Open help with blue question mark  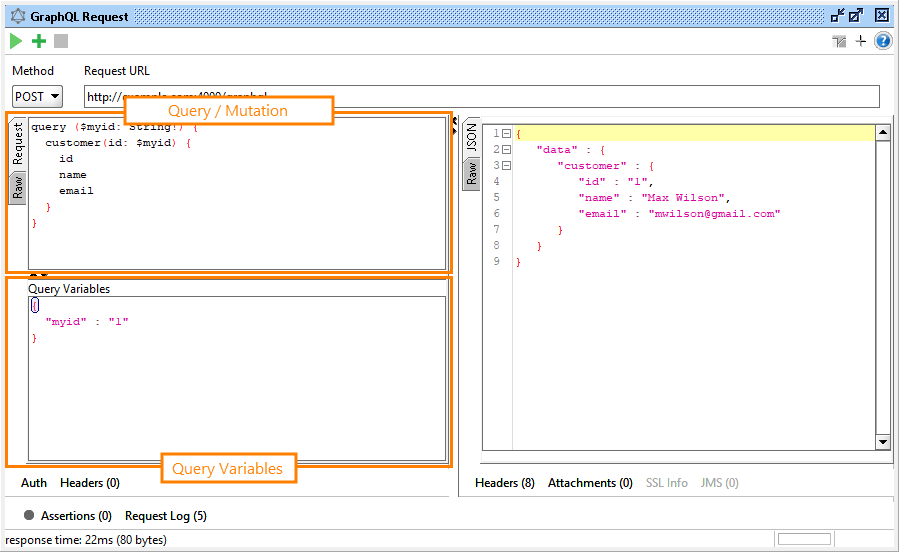[x=883, y=41]
